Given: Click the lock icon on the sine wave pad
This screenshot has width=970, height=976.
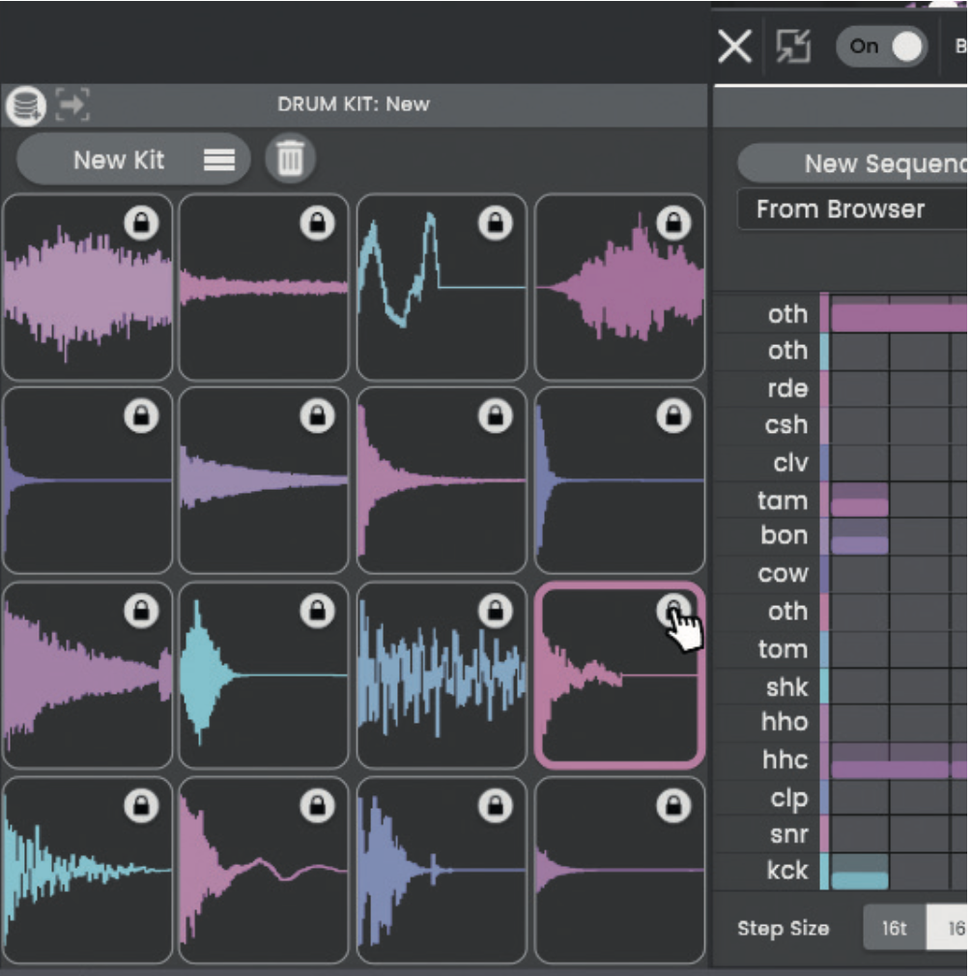Looking at the screenshot, I should (493, 225).
